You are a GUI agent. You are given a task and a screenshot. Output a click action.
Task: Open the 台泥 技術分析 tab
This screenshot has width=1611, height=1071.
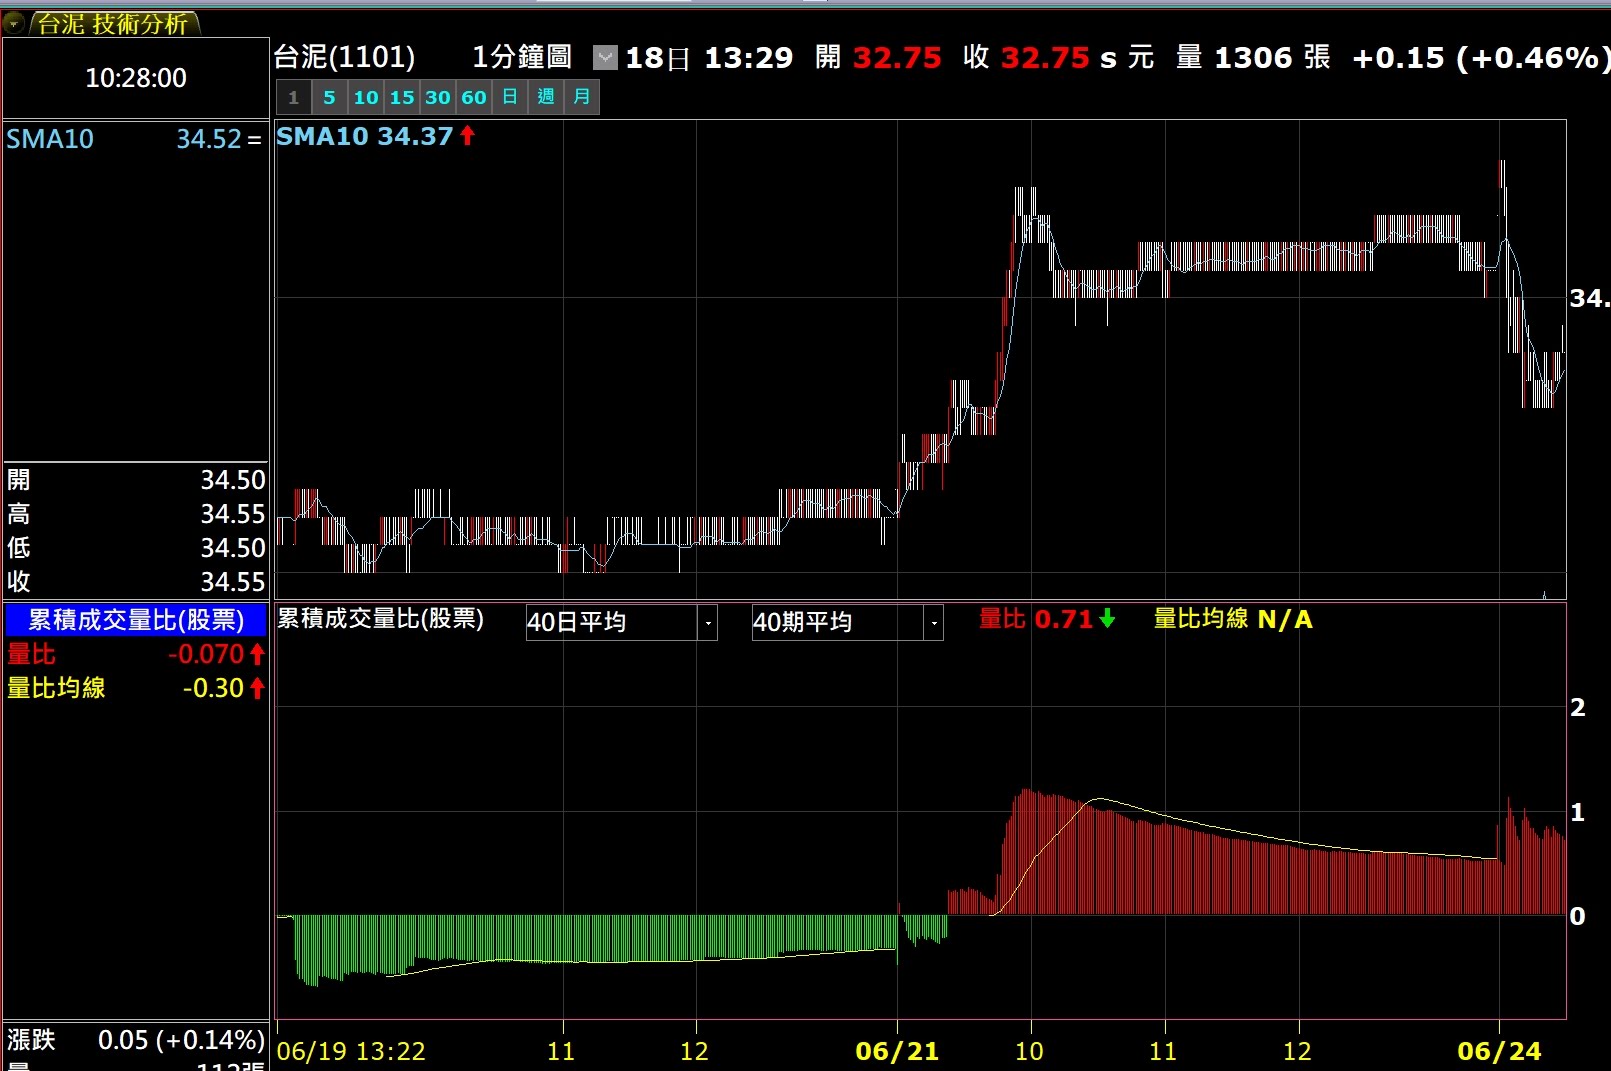click(x=113, y=24)
